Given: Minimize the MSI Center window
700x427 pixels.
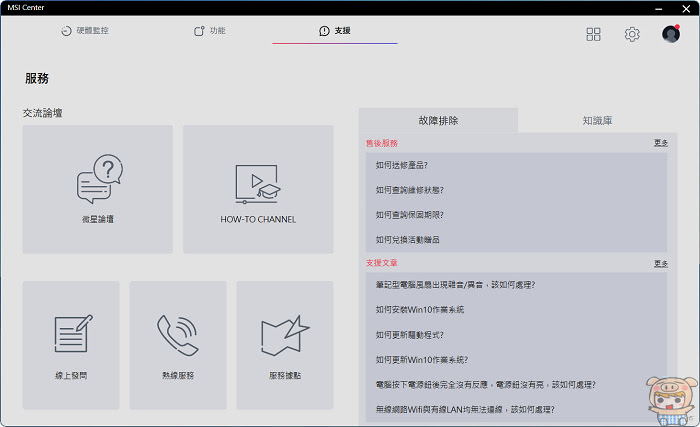Looking at the screenshot, I should click(658, 8).
